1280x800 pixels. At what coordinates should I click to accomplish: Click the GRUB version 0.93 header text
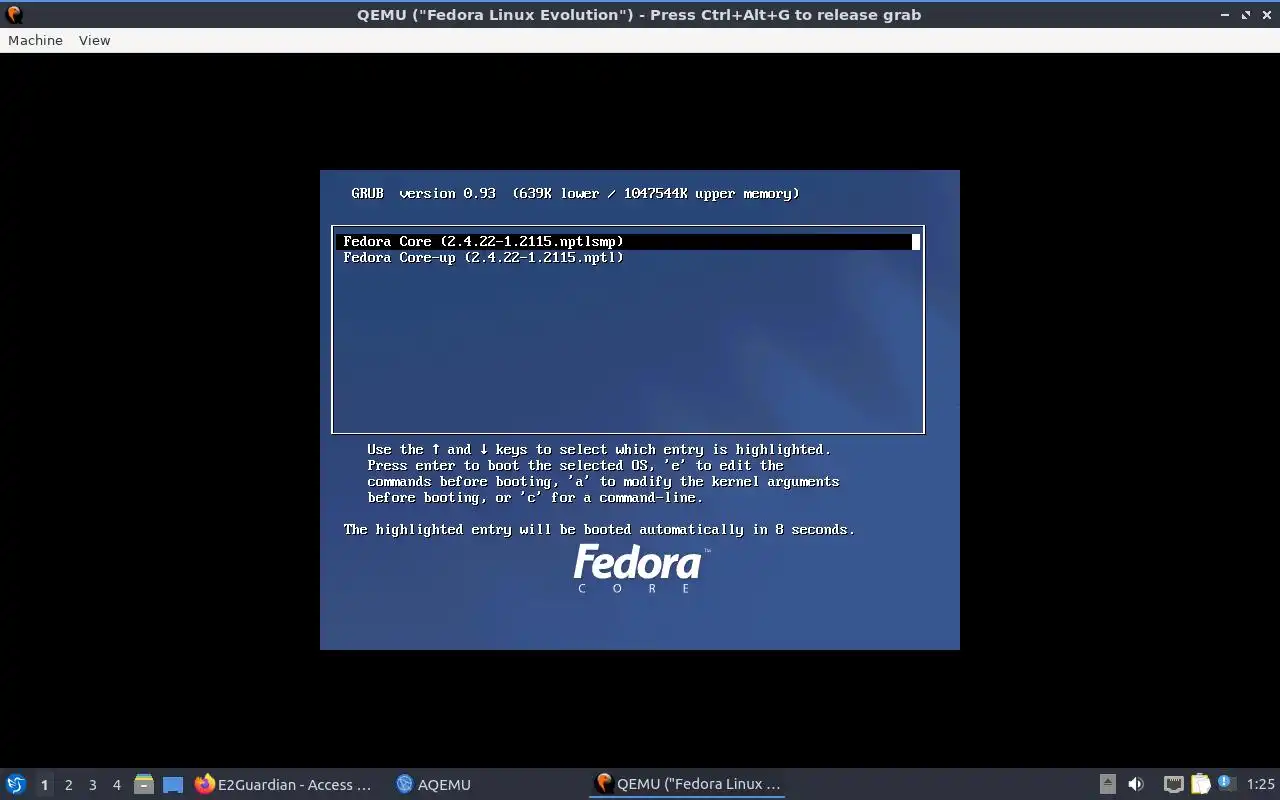pyautogui.click(x=575, y=193)
